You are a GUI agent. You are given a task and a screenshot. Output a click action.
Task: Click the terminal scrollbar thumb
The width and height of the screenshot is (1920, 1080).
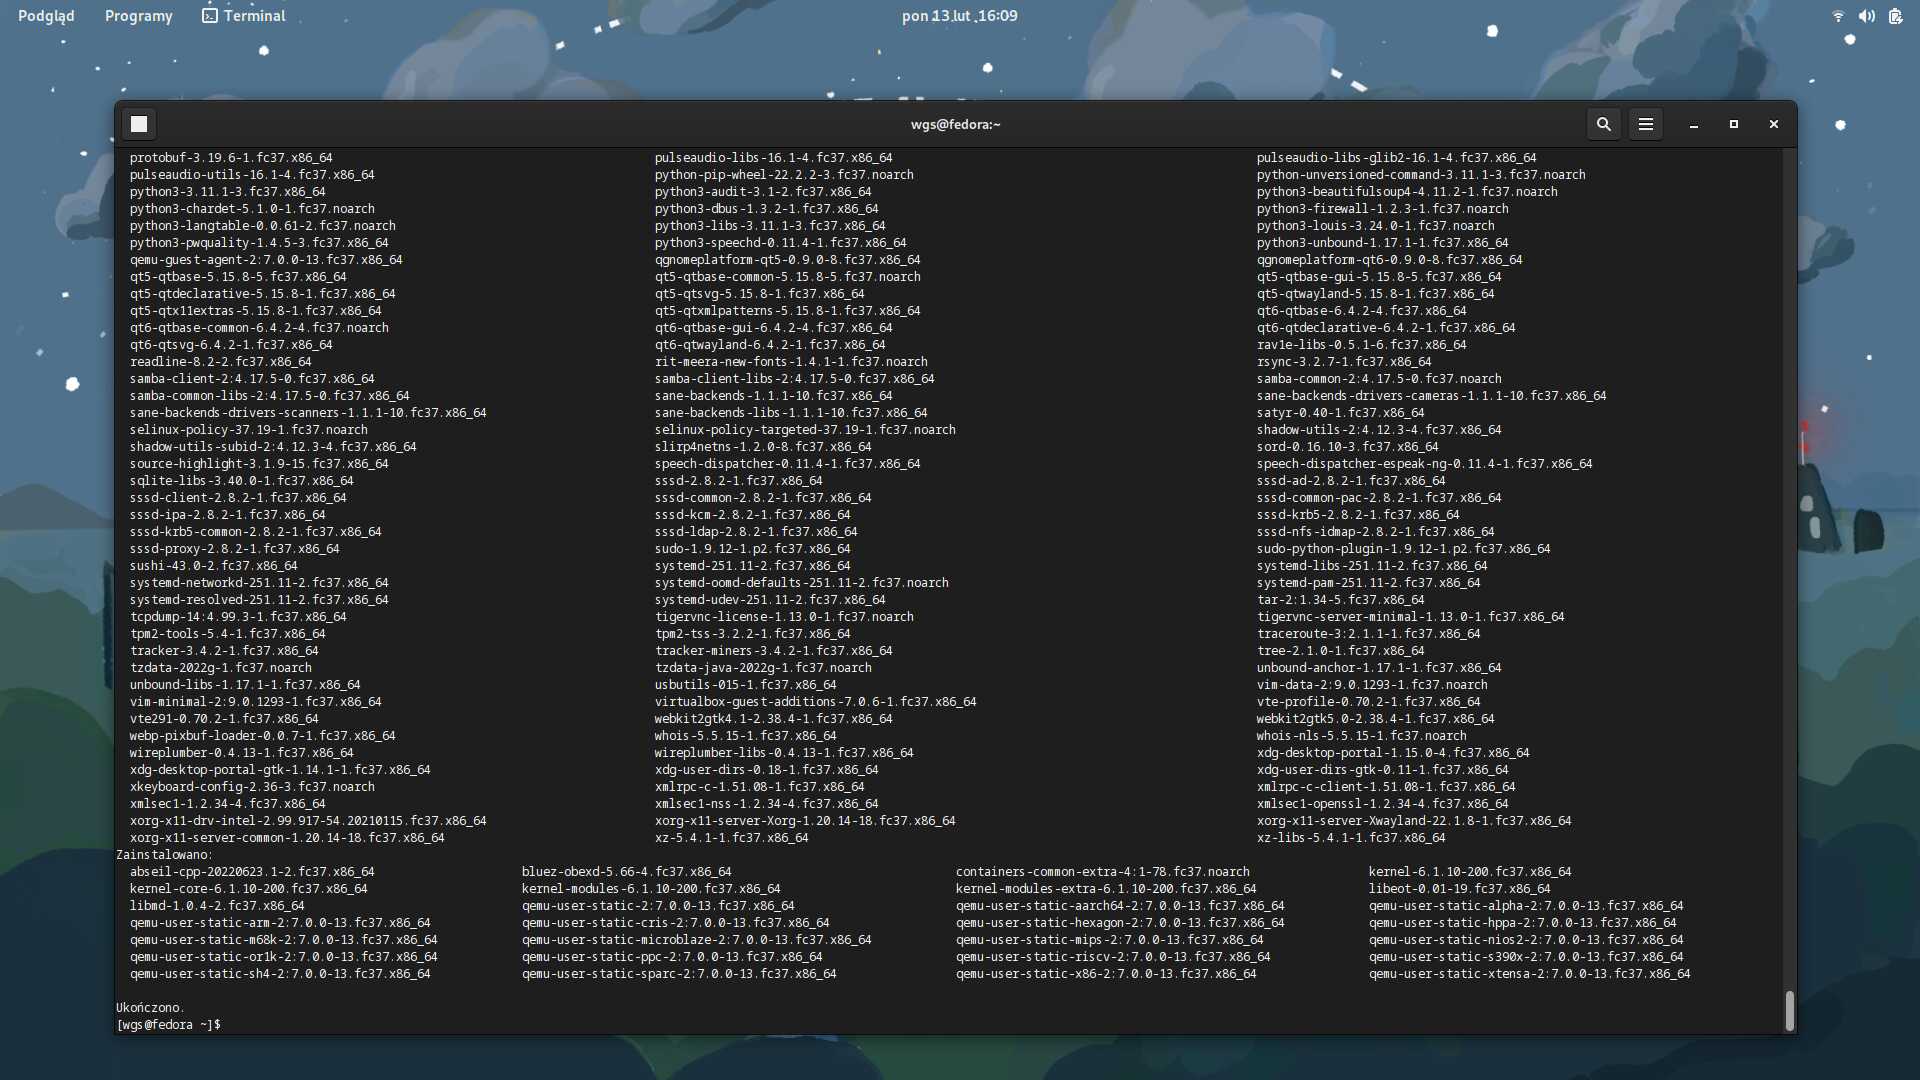(1790, 1010)
